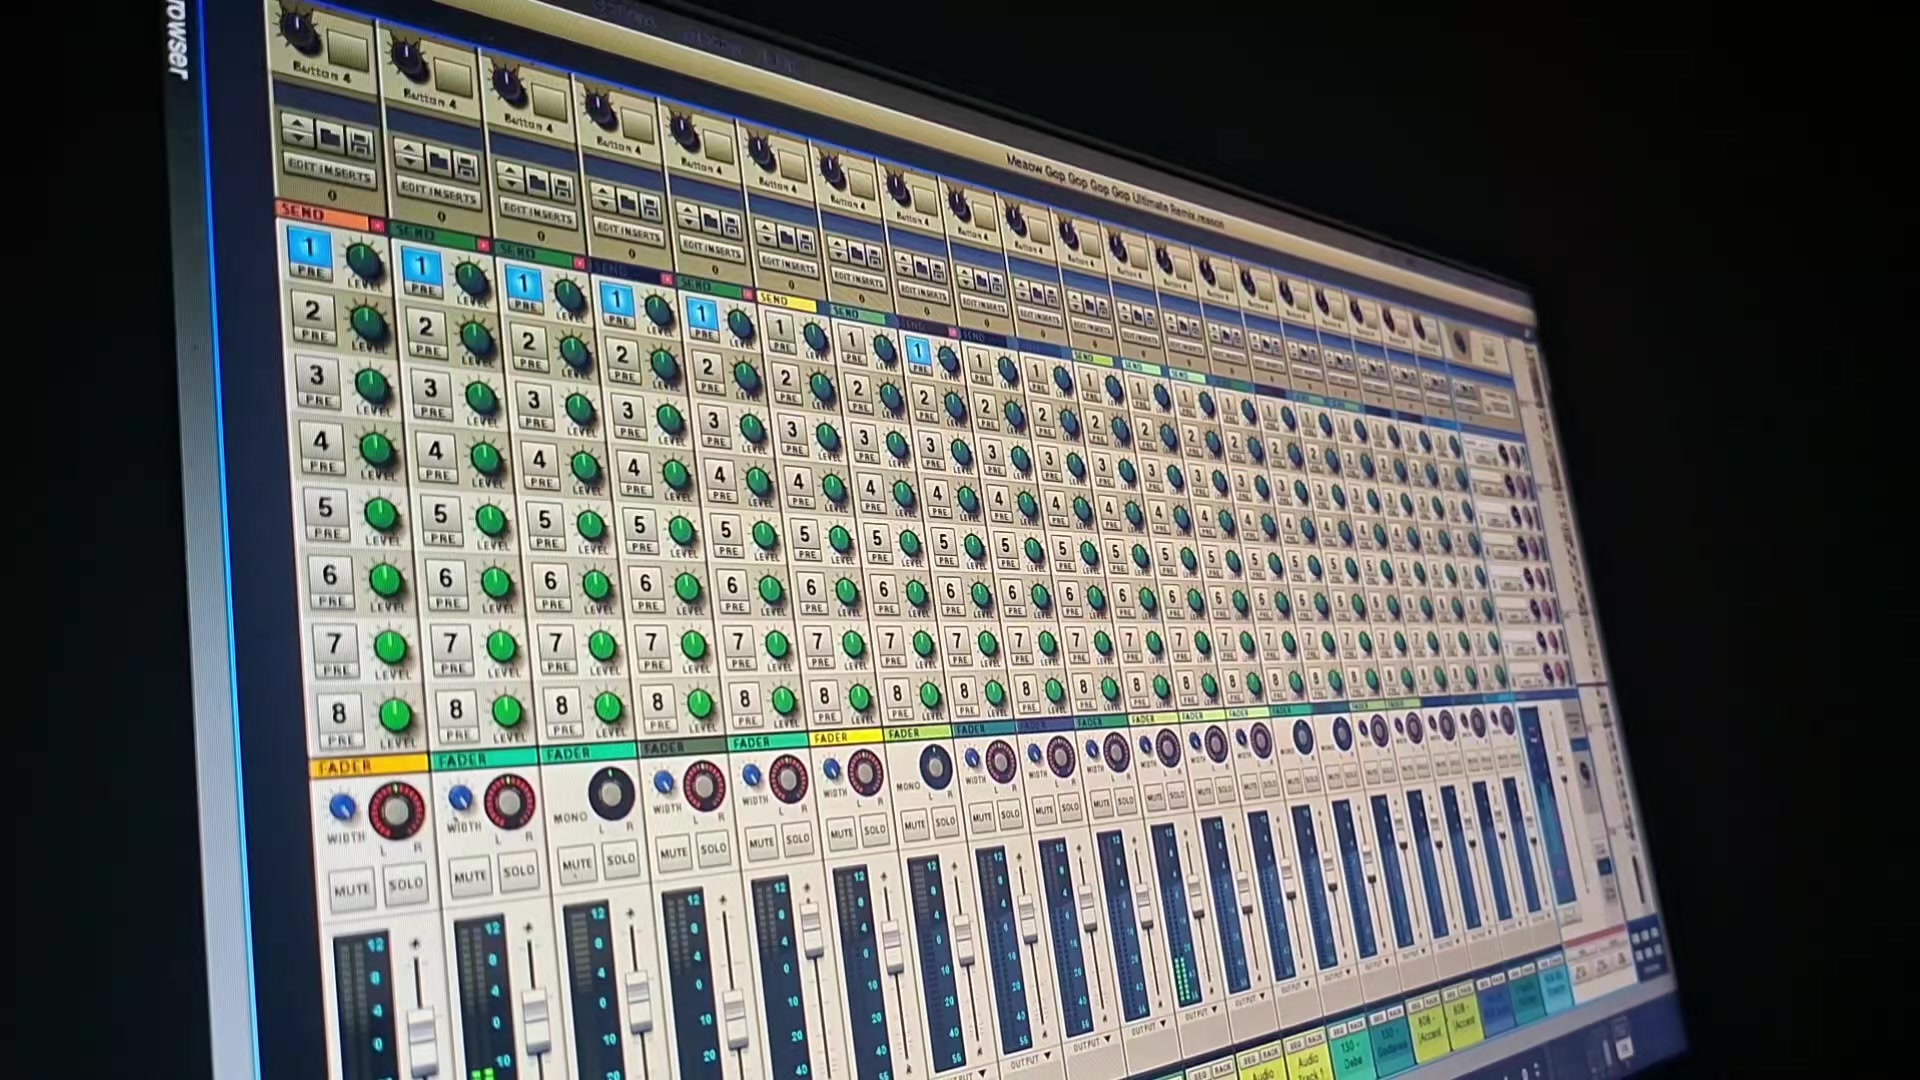
Task: Click EDIT INSERTS on the first channel
Action: [x=329, y=170]
